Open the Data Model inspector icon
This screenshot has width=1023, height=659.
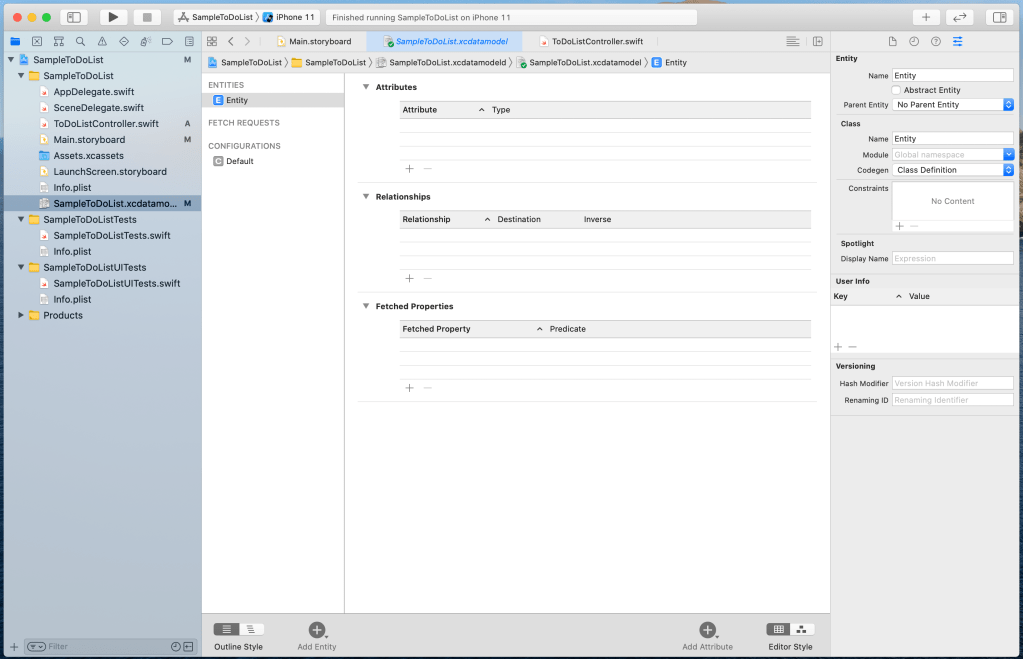pos(957,41)
